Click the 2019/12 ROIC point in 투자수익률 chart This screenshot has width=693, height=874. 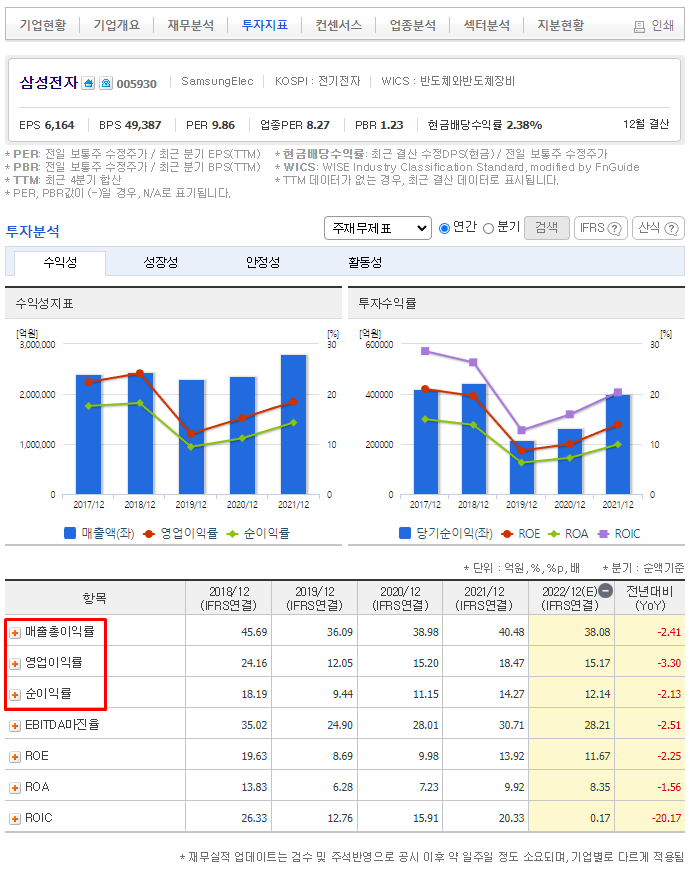(x=521, y=430)
